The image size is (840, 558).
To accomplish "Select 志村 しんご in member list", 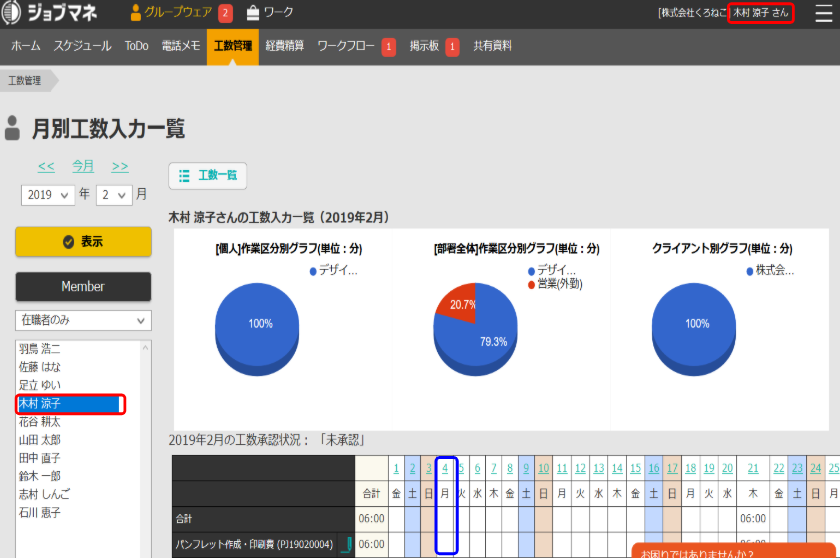I will click(x=44, y=494).
